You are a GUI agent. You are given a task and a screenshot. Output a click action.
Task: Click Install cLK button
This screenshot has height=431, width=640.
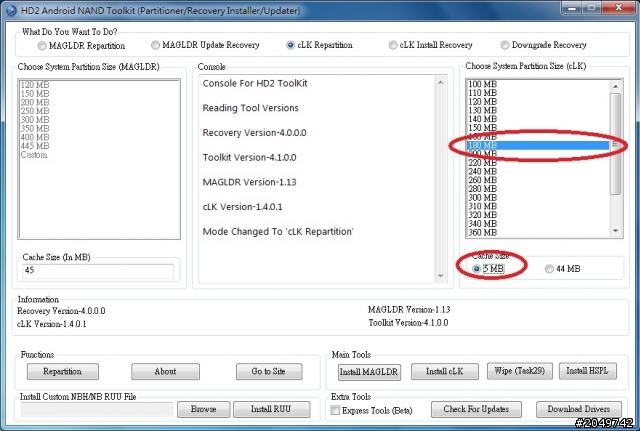tap(444, 371)
